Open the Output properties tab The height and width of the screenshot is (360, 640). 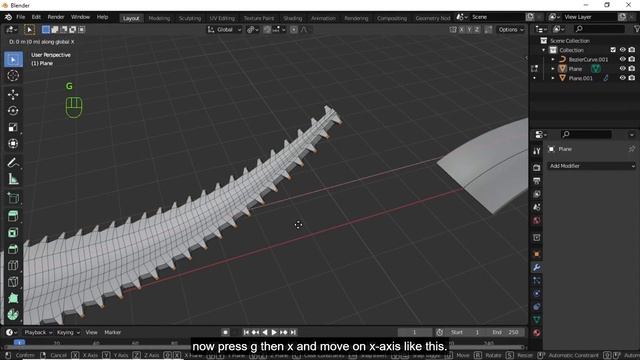click(x=537, y=181)
